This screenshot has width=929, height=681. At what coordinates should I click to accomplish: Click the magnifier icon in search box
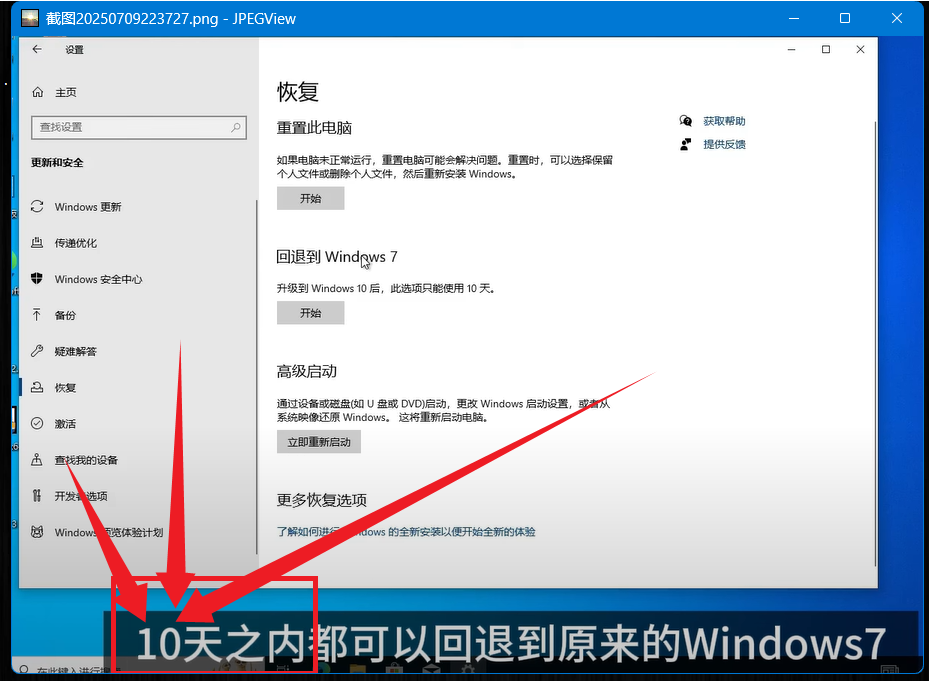point(236,127)
